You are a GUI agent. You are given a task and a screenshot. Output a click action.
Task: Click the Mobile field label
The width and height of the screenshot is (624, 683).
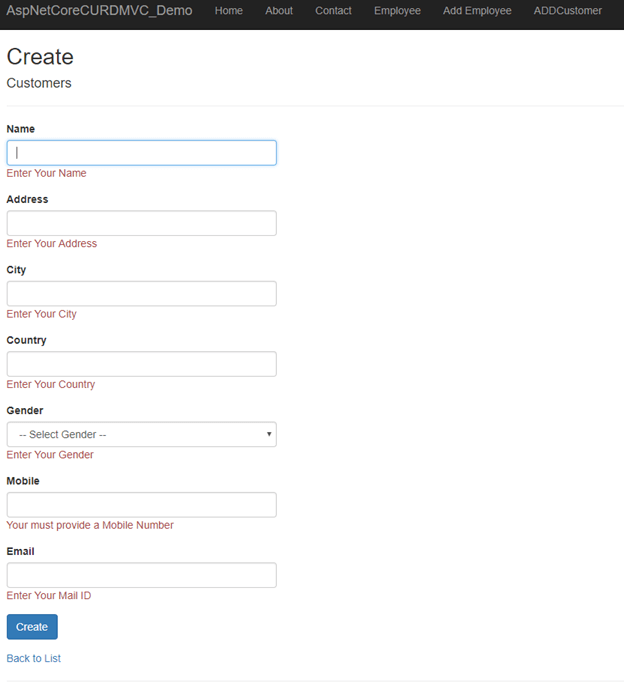click(x=23, y=481)
